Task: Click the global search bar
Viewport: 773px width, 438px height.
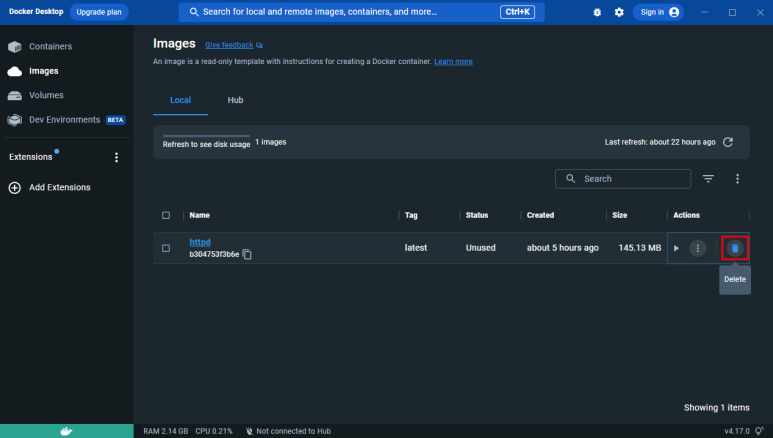Action: (x=361, y=12)
